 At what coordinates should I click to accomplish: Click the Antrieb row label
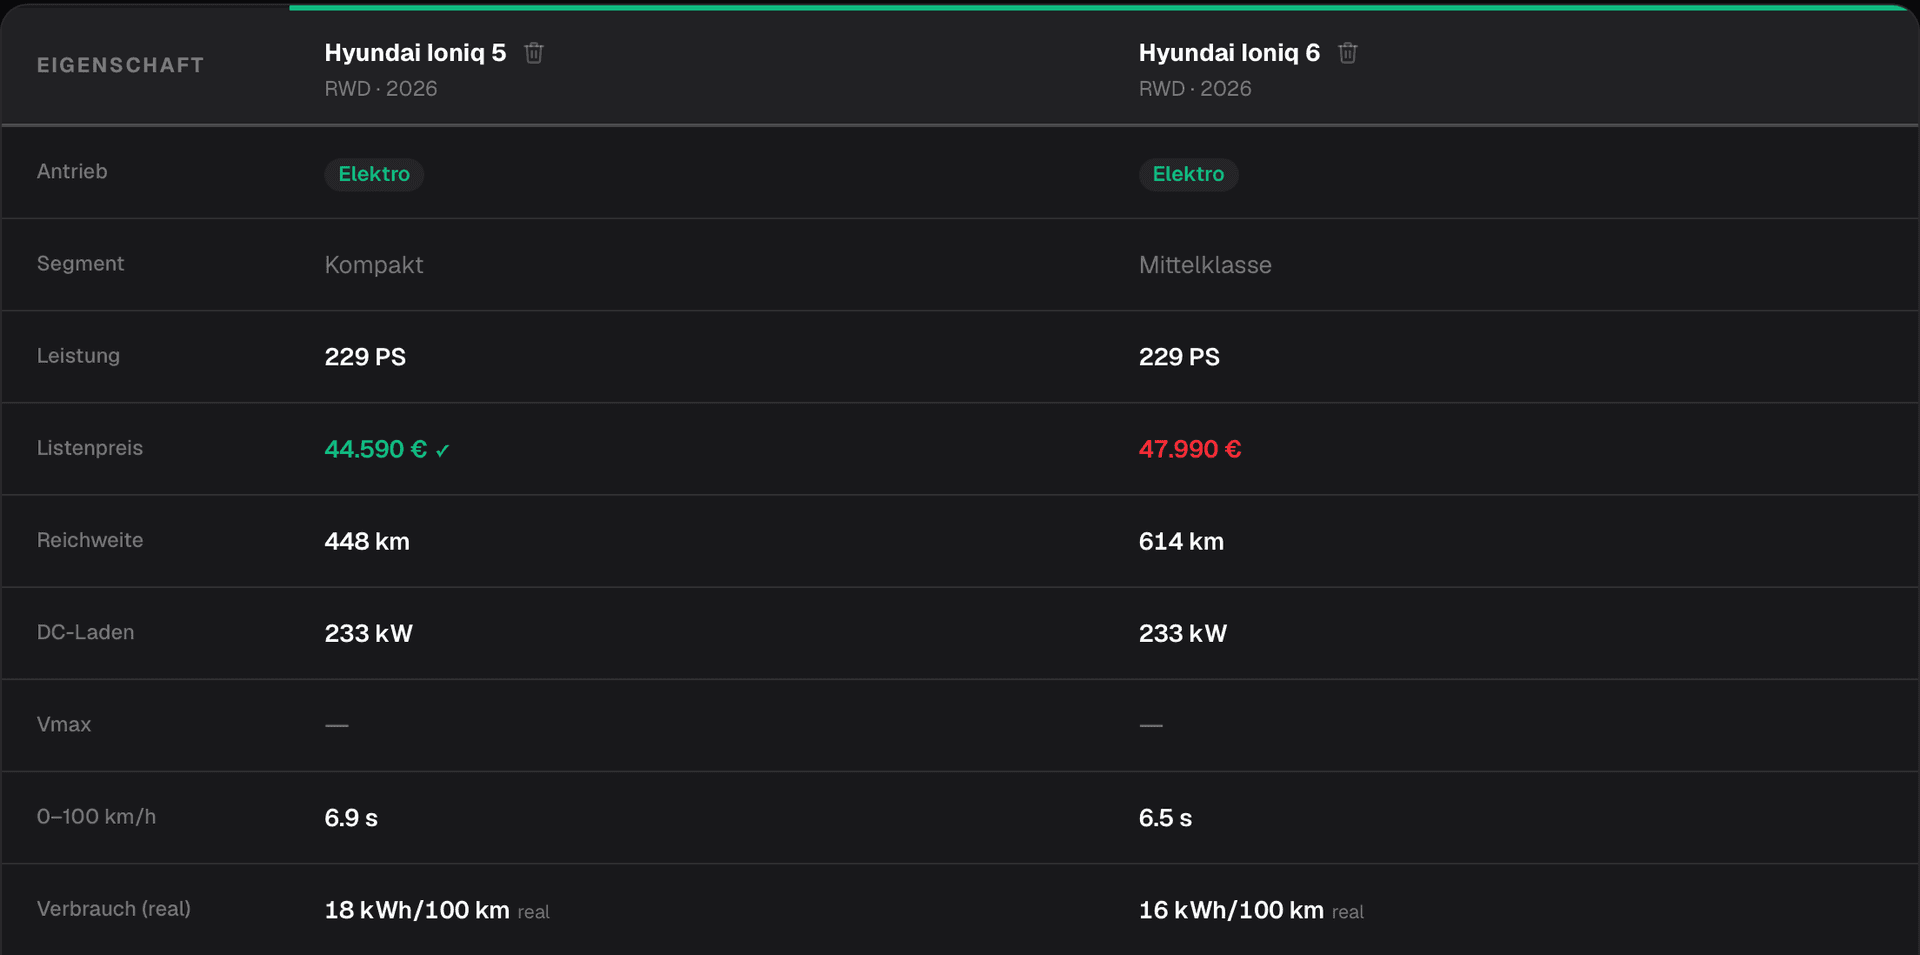[x=72, y=172]
